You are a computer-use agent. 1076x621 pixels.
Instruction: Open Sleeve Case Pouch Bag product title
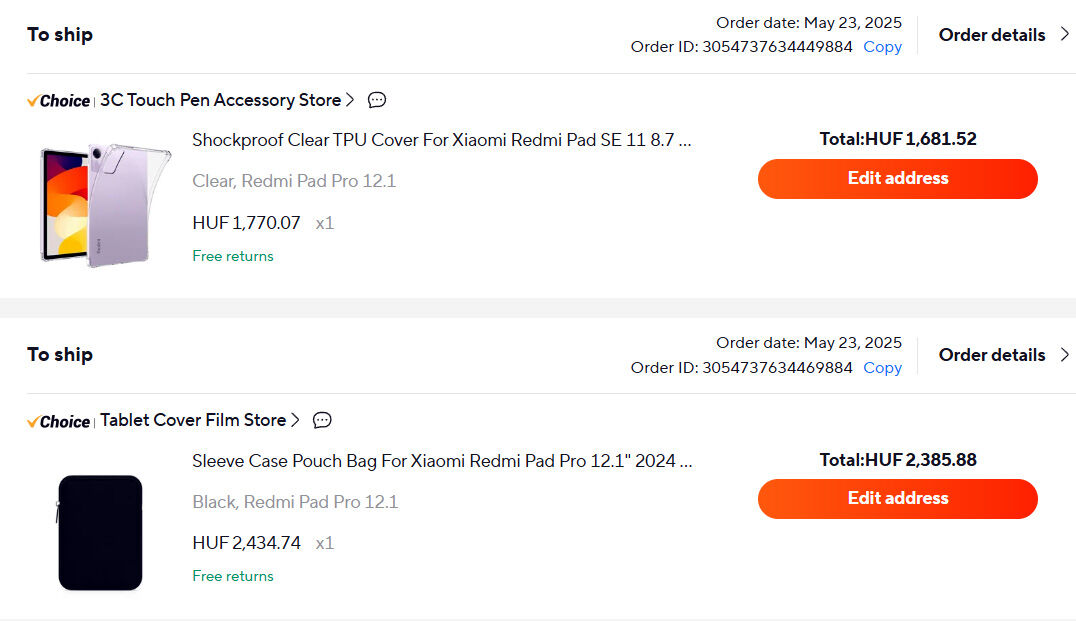[442, 460]
